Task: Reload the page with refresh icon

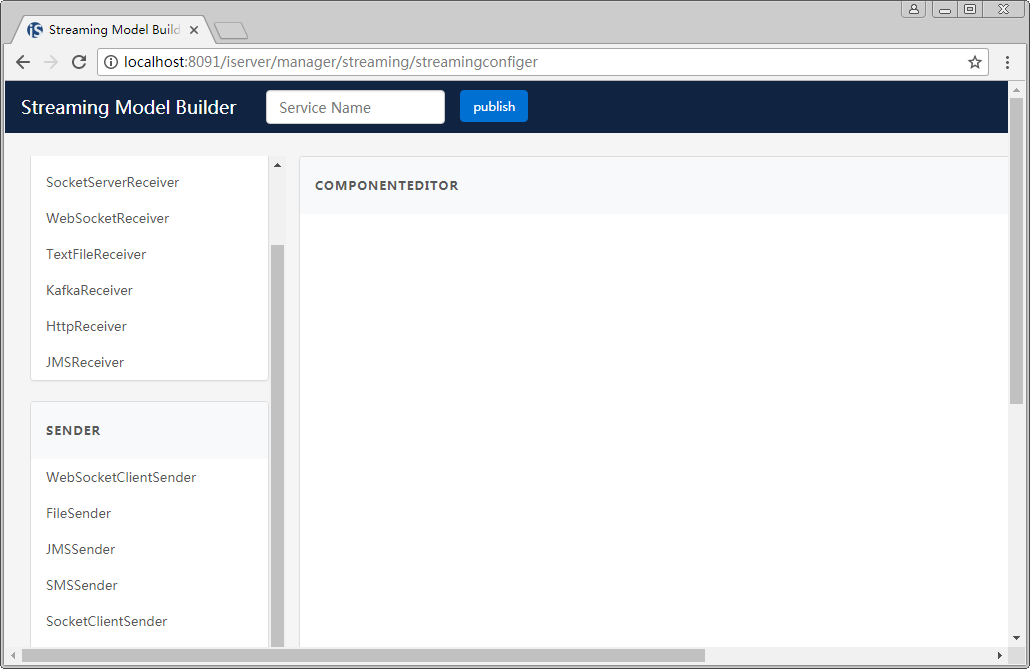Action: (x=79, y=62)
